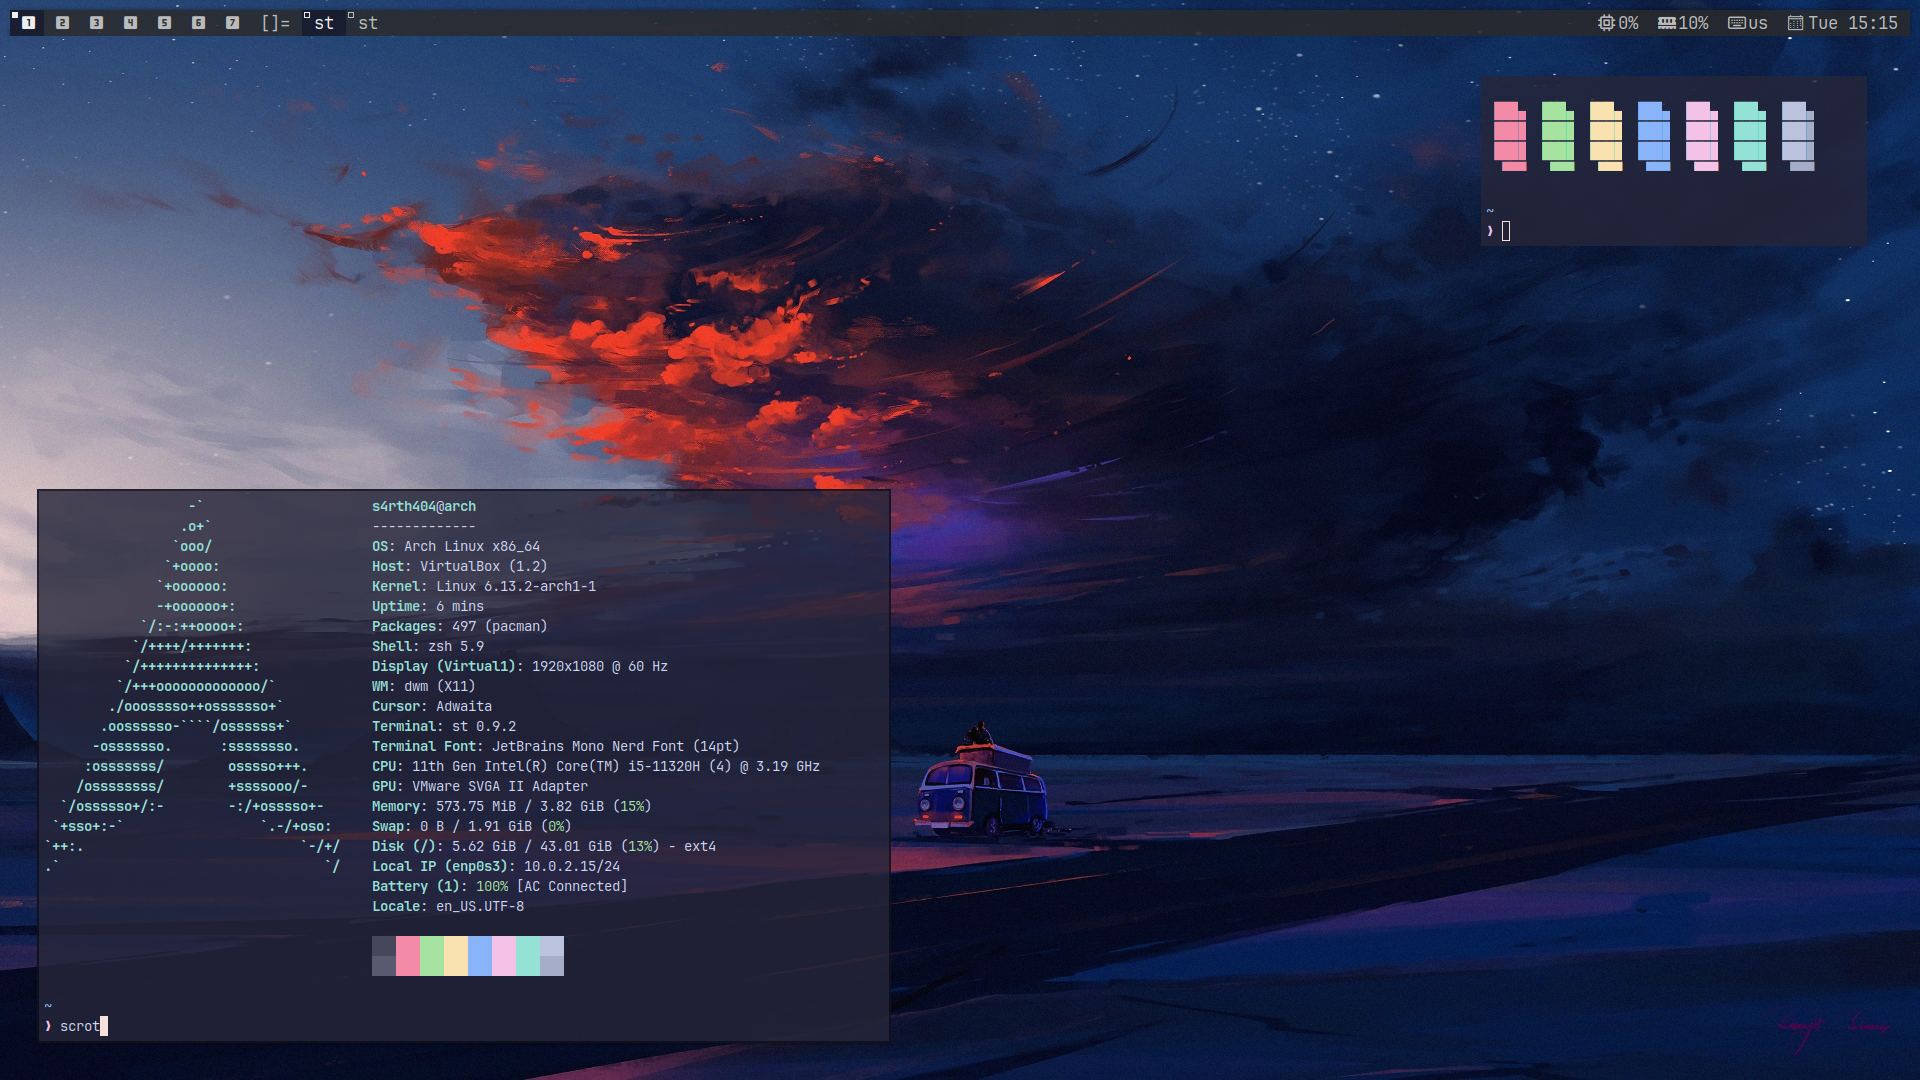Click the blue block figure in small terminal
1920x1080 pixels.
(1654, 136)
